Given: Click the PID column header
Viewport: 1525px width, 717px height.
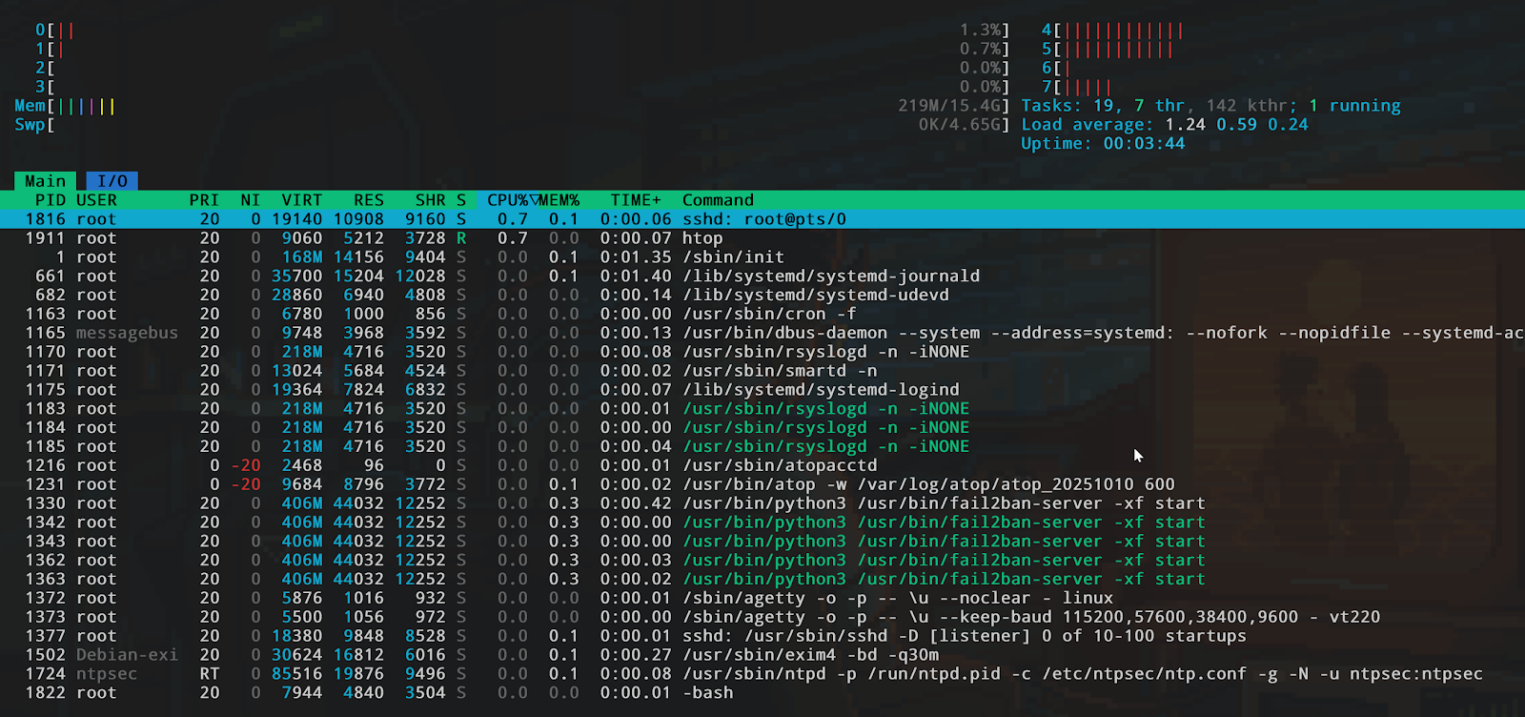Looking at the screenshot, I should 50,200.
